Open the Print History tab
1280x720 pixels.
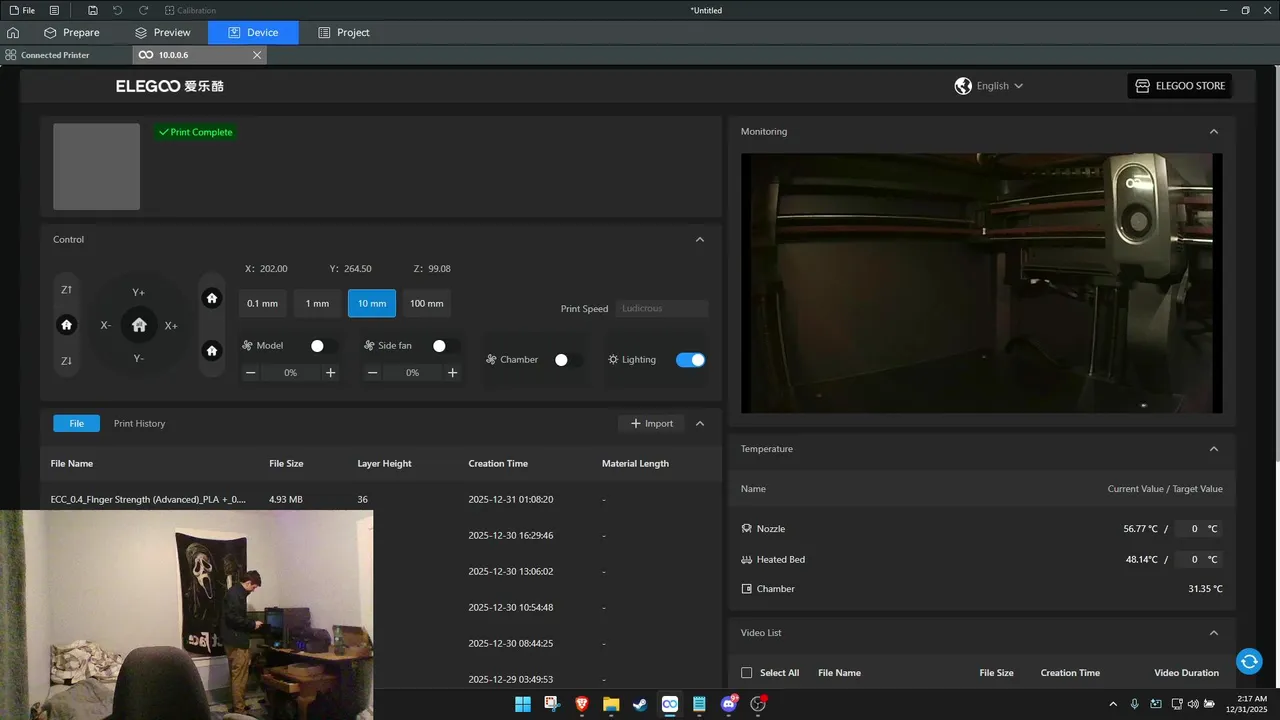click(139, 424)
